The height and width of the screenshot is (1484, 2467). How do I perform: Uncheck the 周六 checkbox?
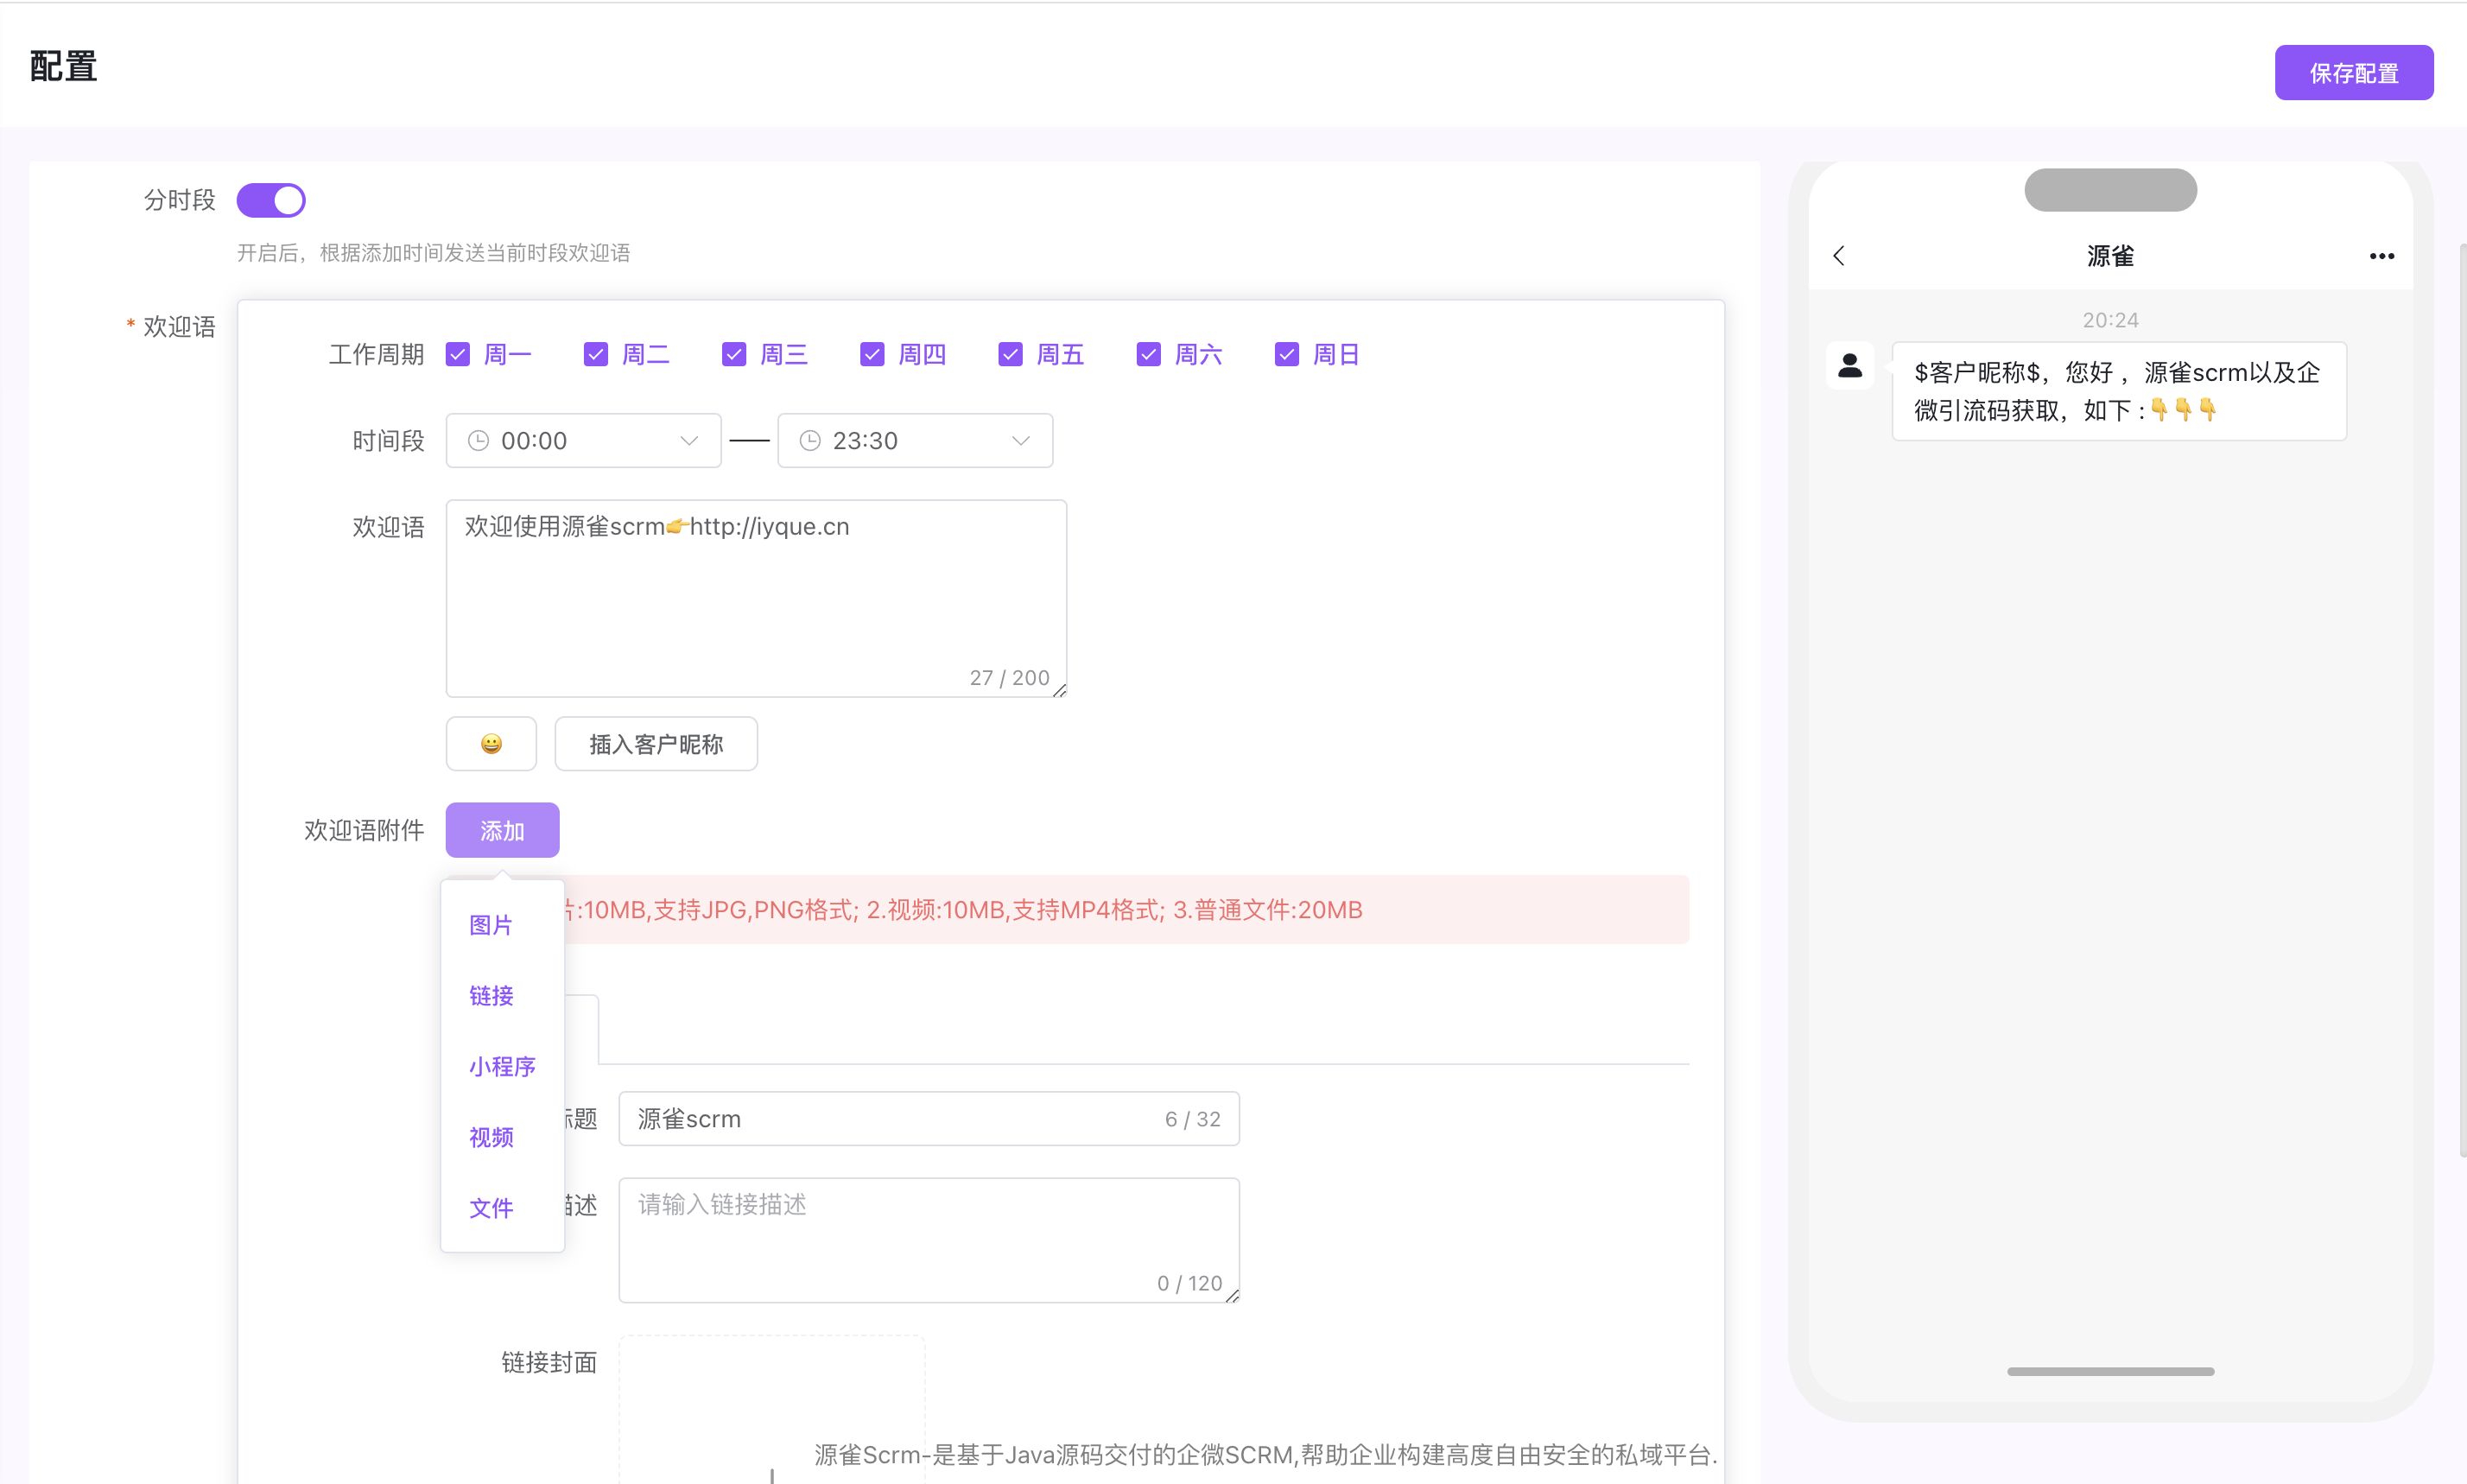pyautogui.click(x=1148, y=354)
